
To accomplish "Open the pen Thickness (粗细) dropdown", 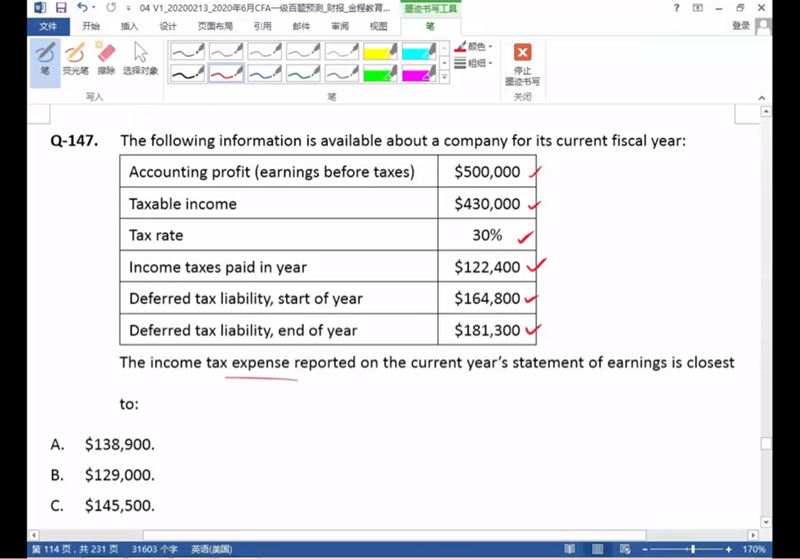I will pyautogui.click(x=475, y=62).
